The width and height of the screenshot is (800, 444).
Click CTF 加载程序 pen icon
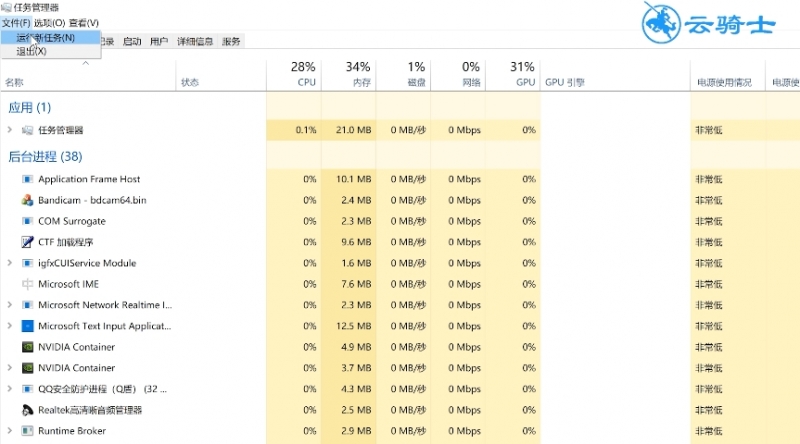click(28, 242)
